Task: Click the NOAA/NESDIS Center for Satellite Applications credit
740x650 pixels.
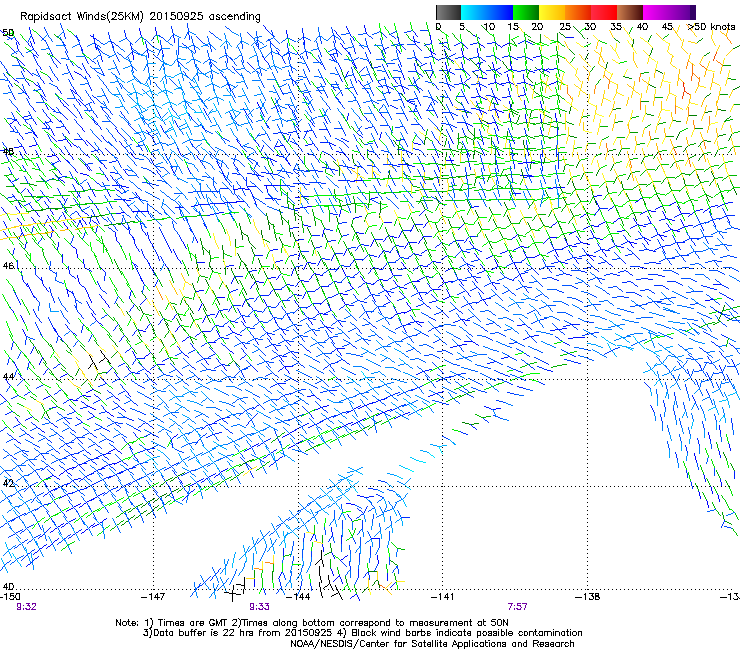Action: pyautogui.click(x=432, y=644)
